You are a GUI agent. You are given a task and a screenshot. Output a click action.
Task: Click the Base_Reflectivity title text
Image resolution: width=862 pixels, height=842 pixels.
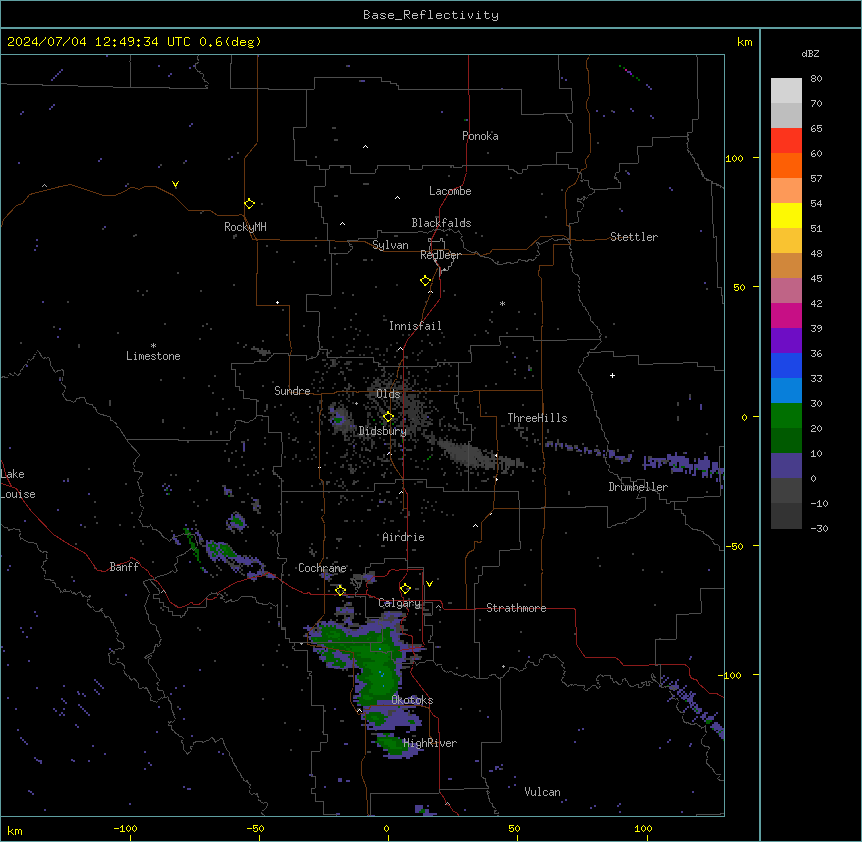[x=431, y=15]
